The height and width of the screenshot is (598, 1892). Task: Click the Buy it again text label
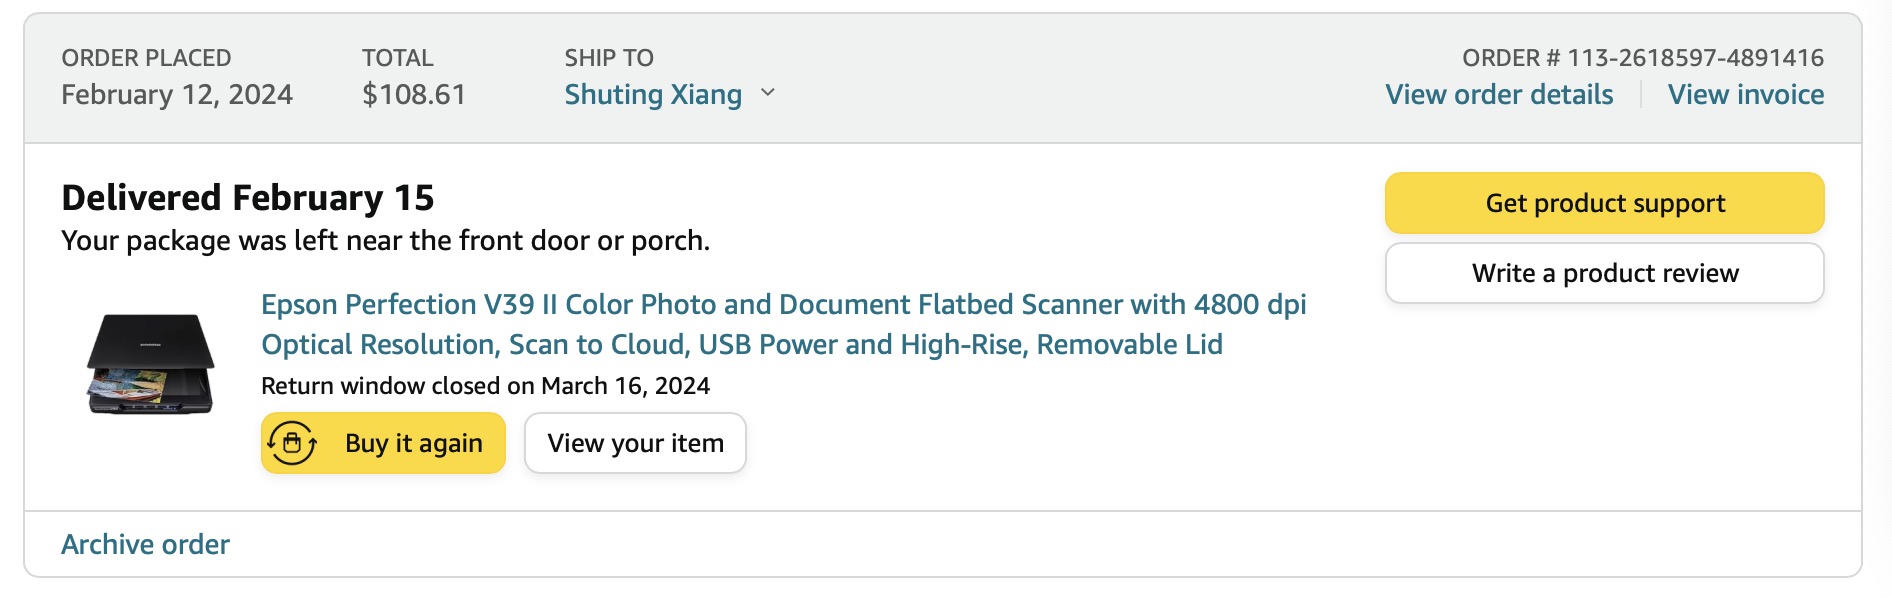[414, 443]
